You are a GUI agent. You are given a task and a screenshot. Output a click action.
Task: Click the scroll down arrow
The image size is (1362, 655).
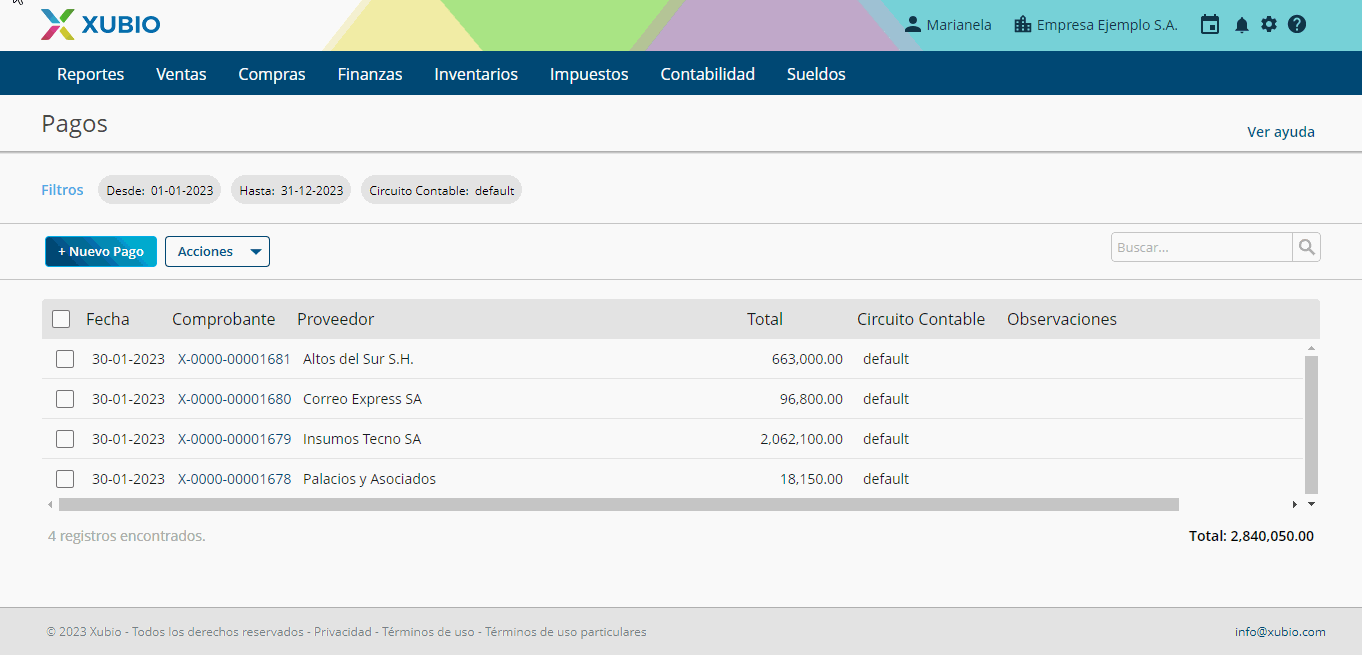point(1312,504)
